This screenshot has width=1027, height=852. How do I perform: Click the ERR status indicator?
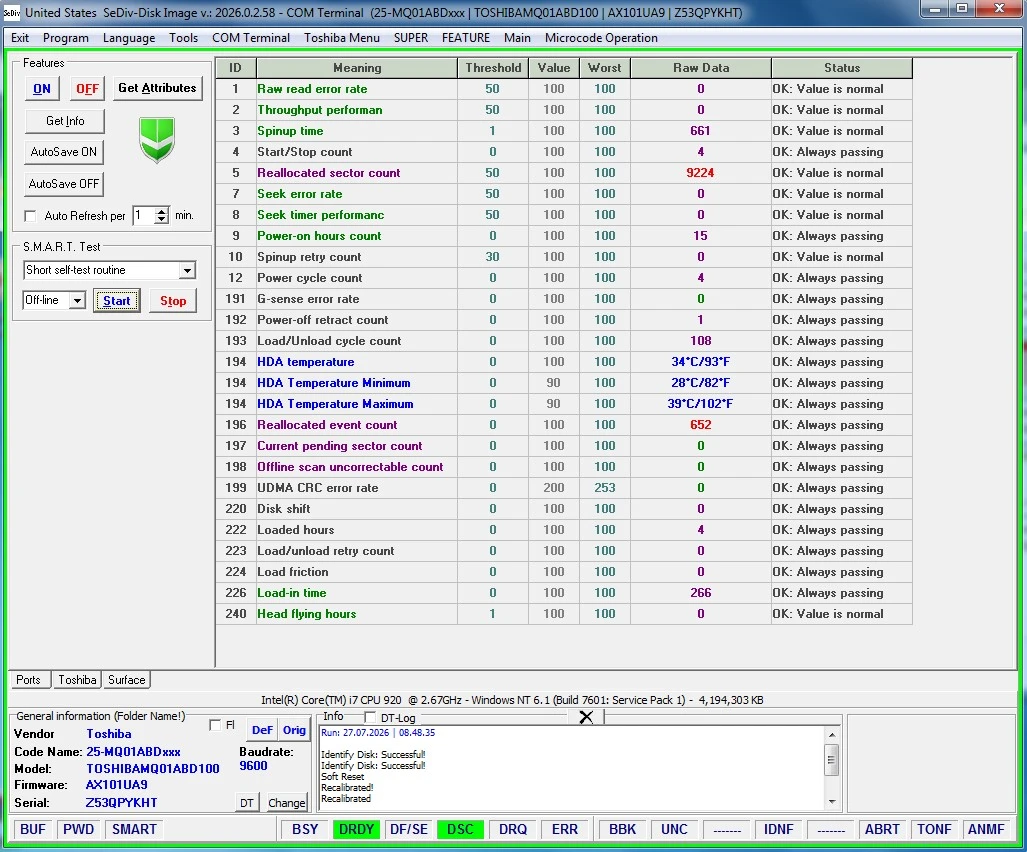(565, 829)
